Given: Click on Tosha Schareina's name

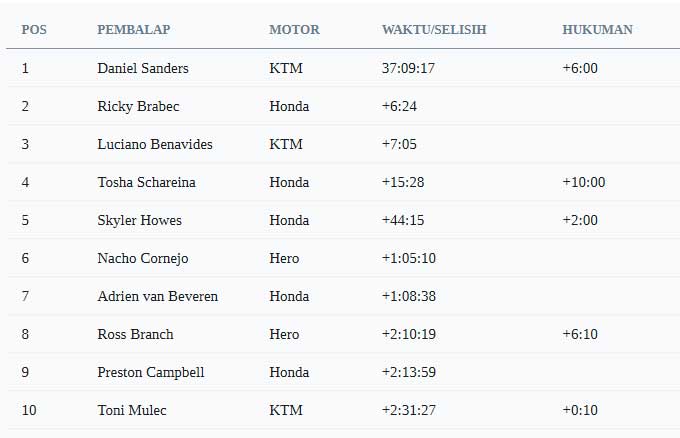Looking at the screenshot, I should [x=146, y=182].
